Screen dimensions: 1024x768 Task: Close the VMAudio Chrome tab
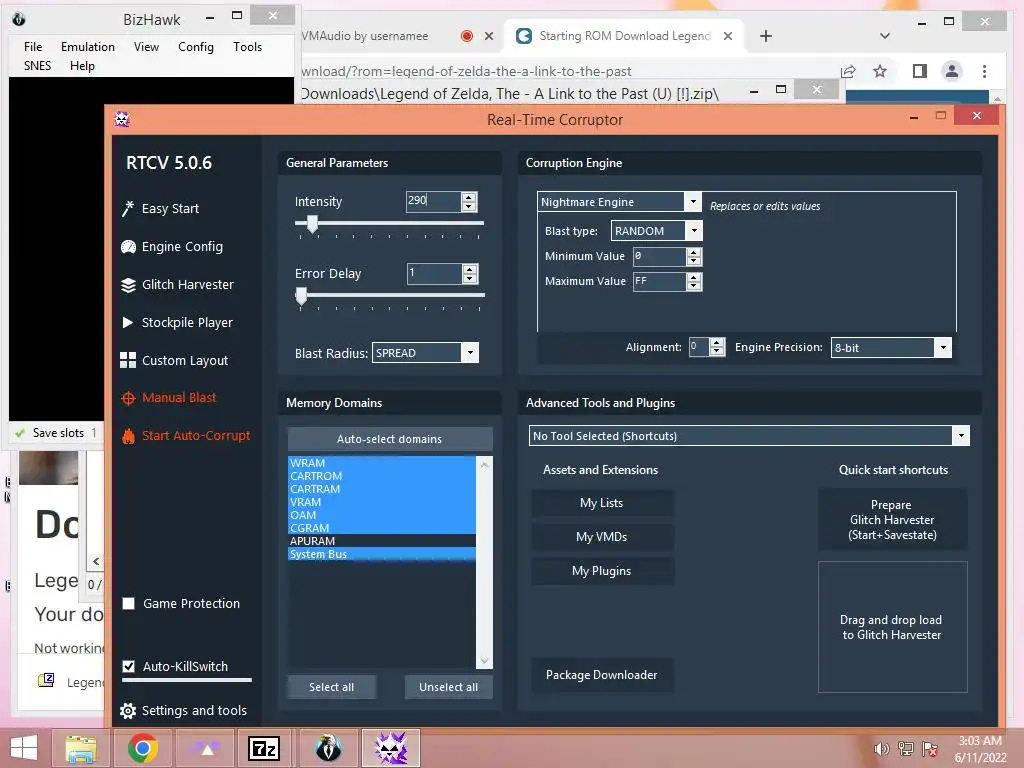(x=488, y=36)
